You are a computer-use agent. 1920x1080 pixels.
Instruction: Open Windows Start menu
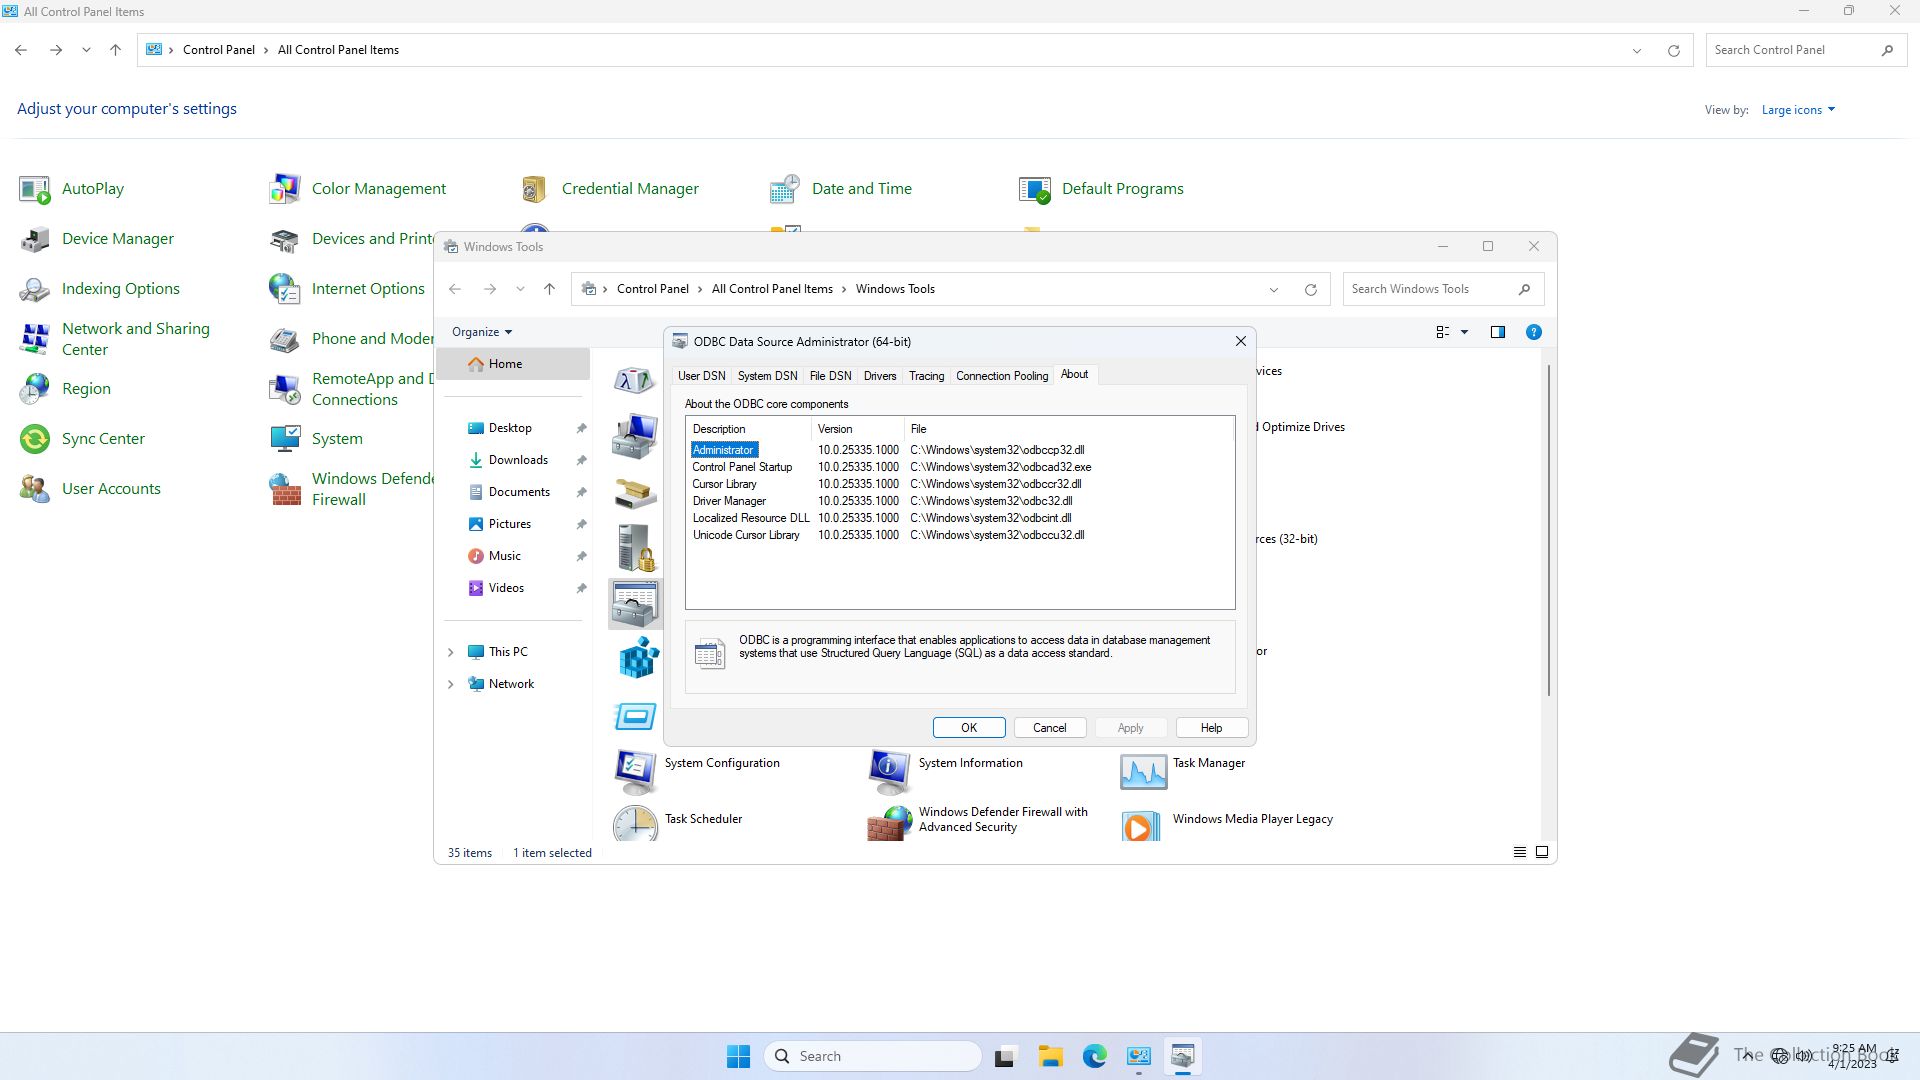click(x=738, y=1056)
